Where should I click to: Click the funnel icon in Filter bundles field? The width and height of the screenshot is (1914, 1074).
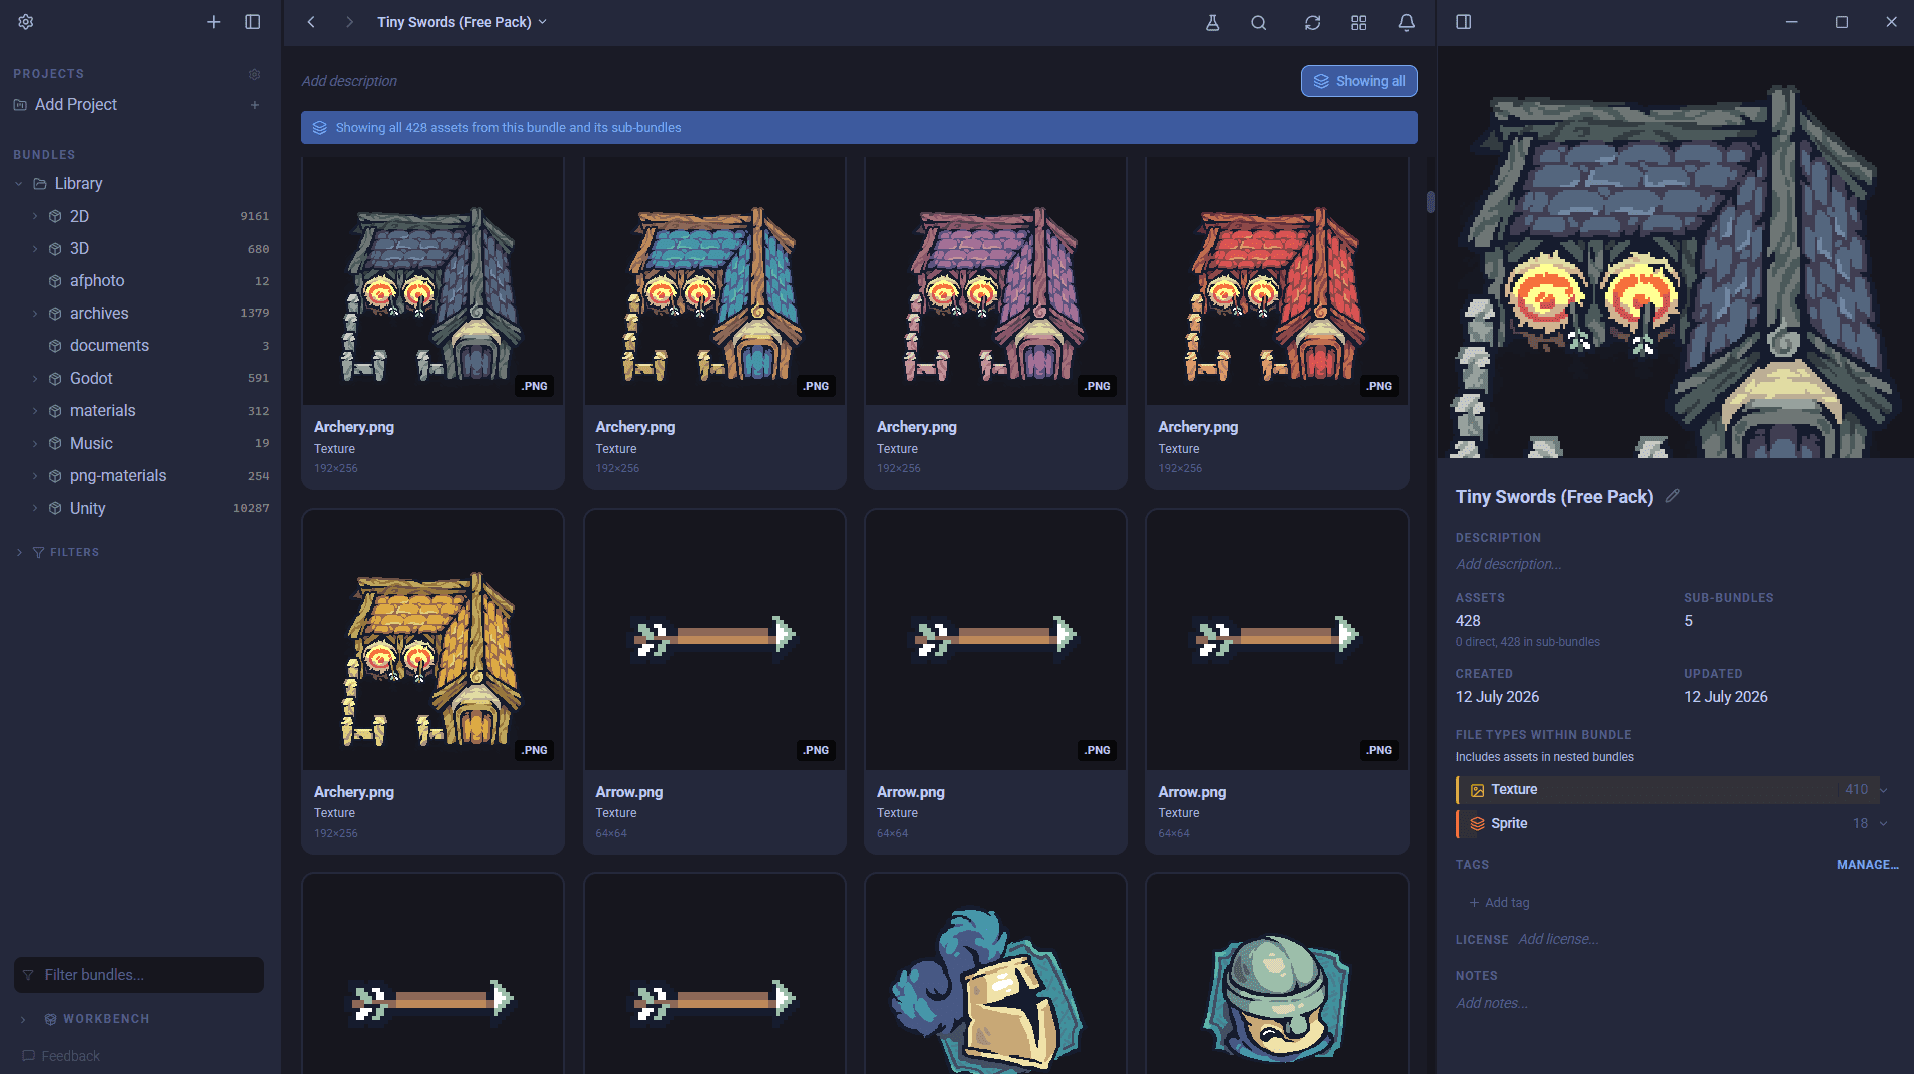pyautogui.click(x=28, y=975)
